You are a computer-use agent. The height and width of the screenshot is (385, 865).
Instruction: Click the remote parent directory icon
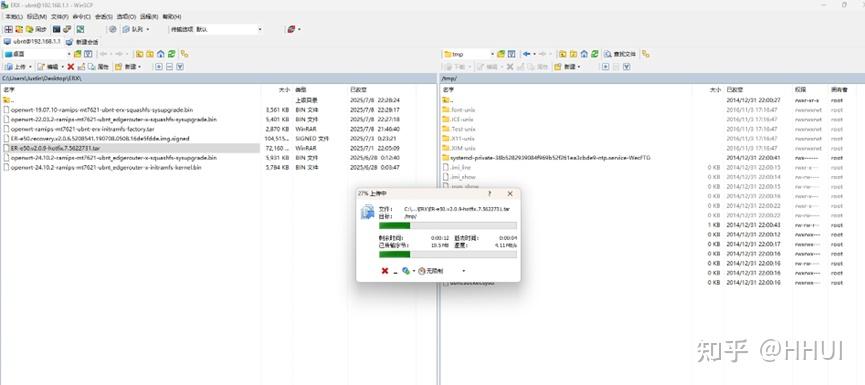click(562, 54)
